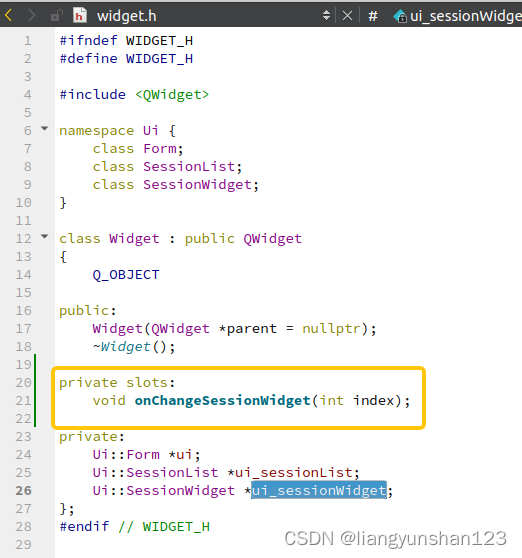
Task: Click the '#endif // WIDGET_H' line
Action: (135, 527)
